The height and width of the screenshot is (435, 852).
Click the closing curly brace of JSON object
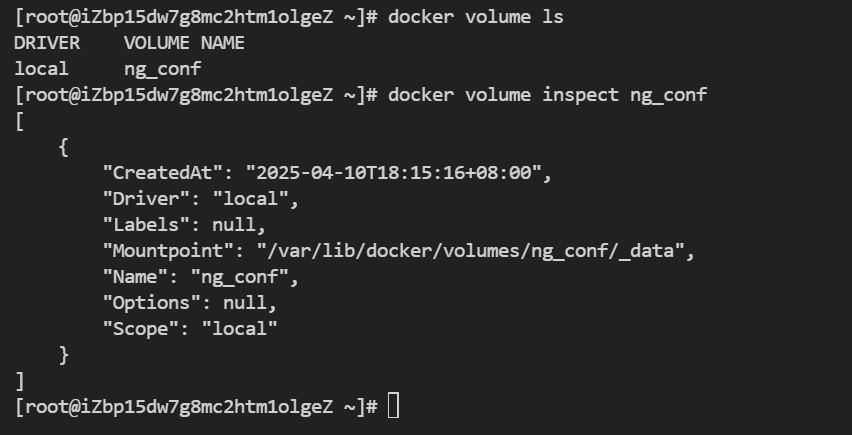[64, 355]
